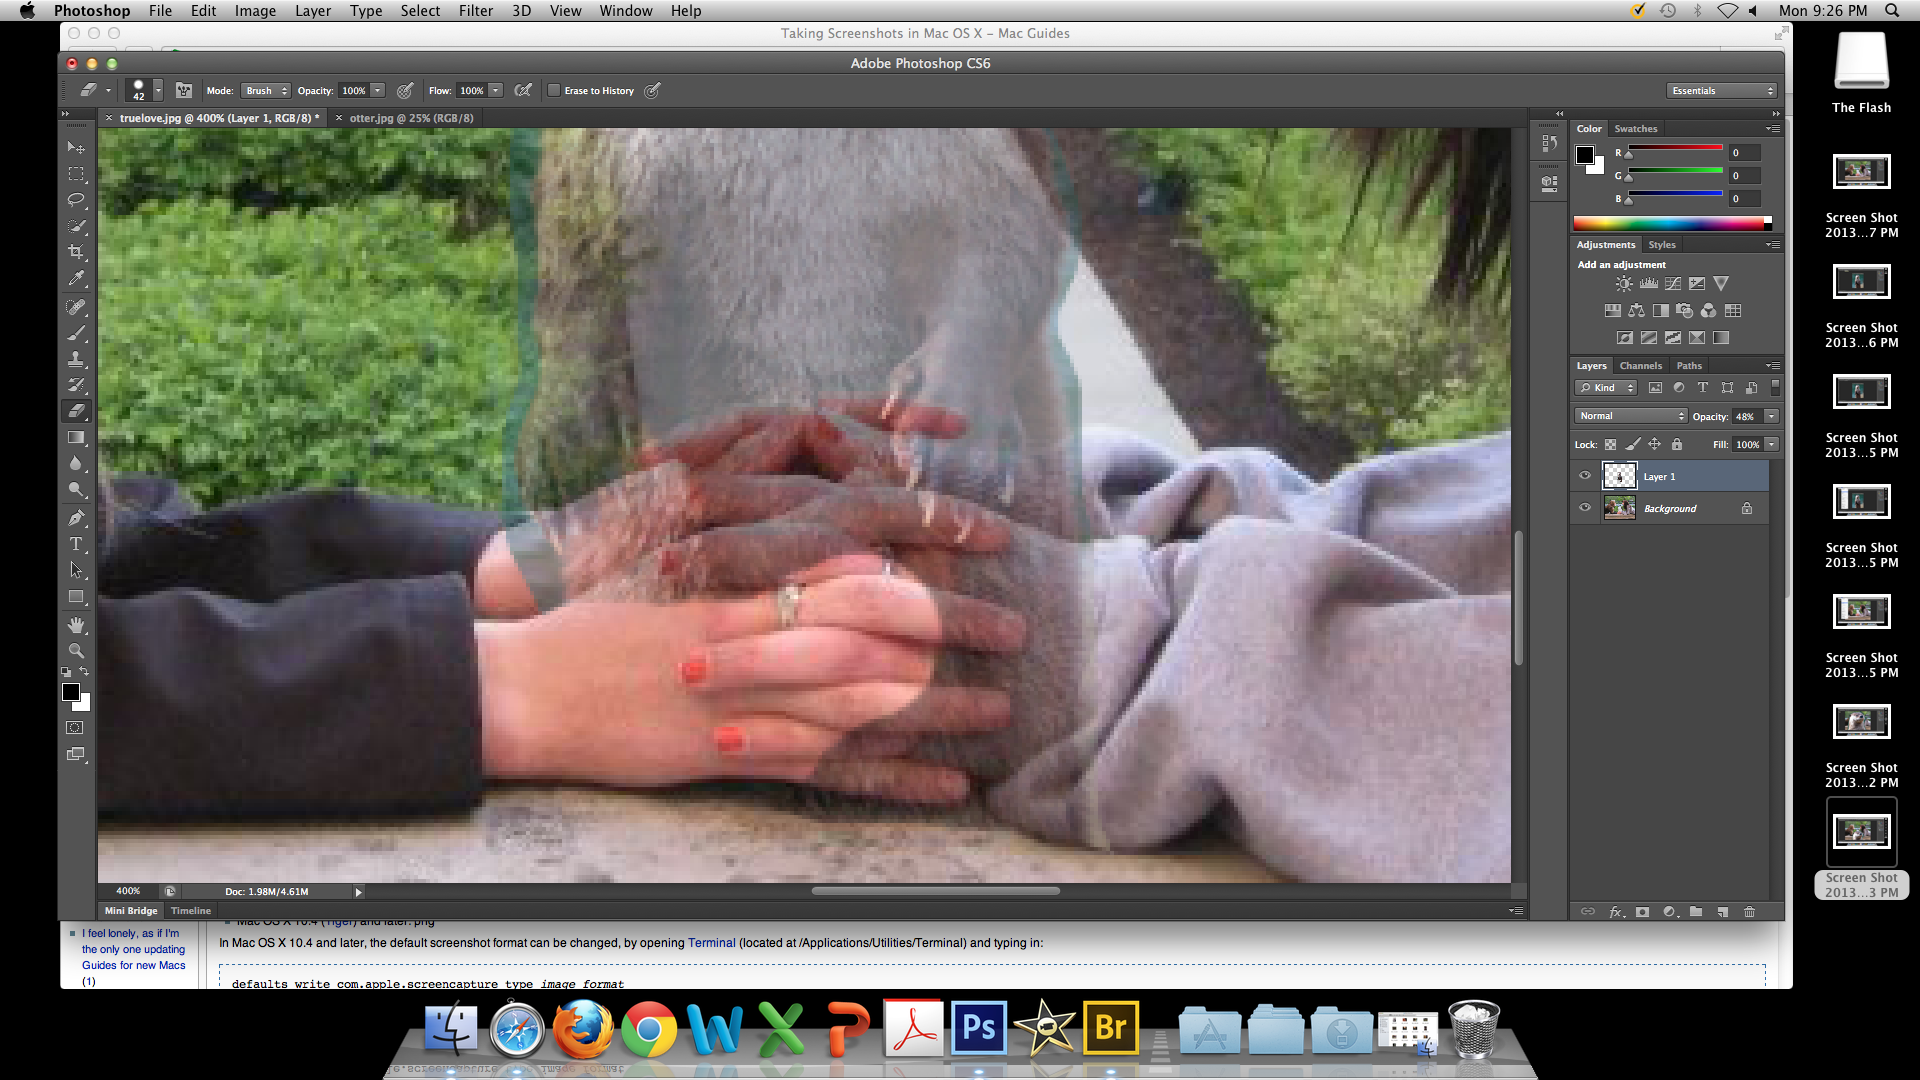
Task: Select the Hand tool
Action: click(x=76, y=624)
